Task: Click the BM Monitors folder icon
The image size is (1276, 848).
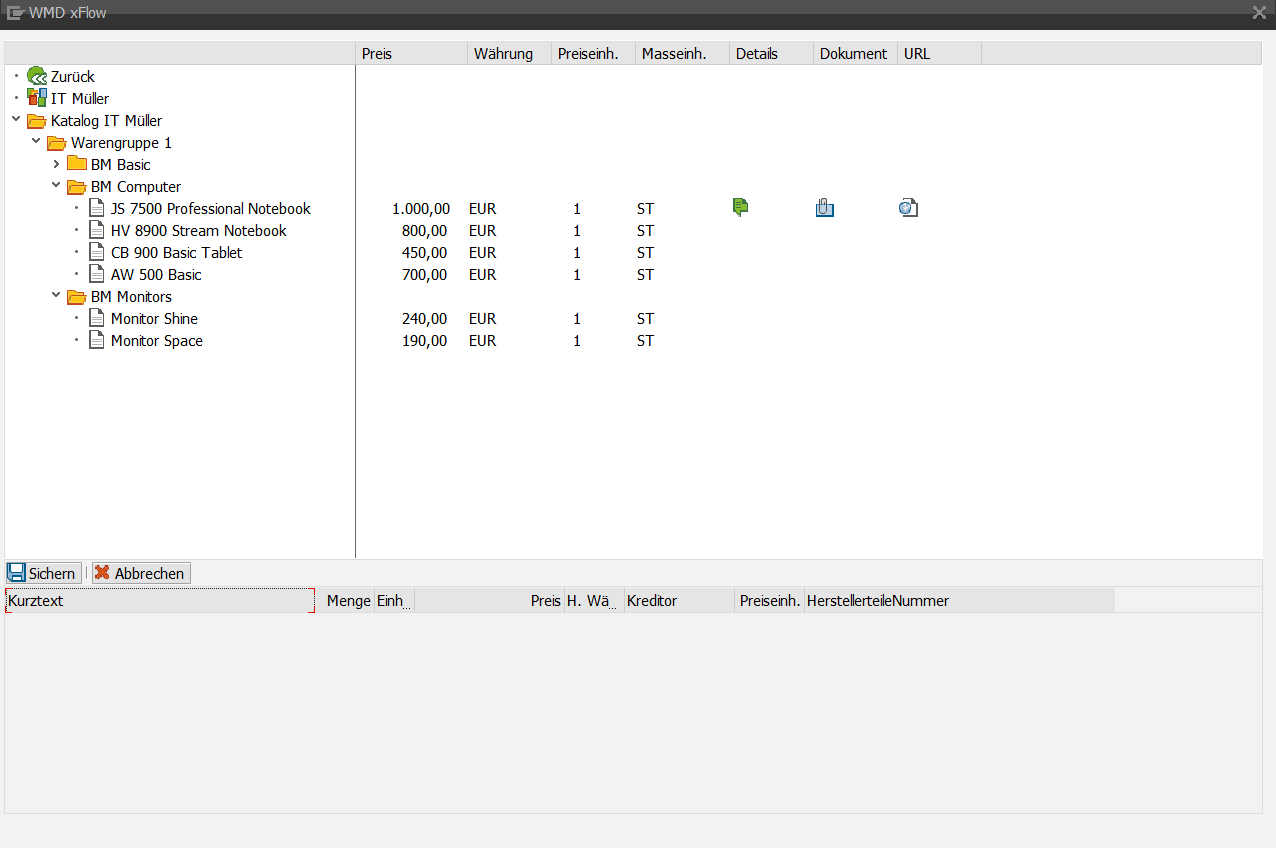Action: [x=77, y=297]
